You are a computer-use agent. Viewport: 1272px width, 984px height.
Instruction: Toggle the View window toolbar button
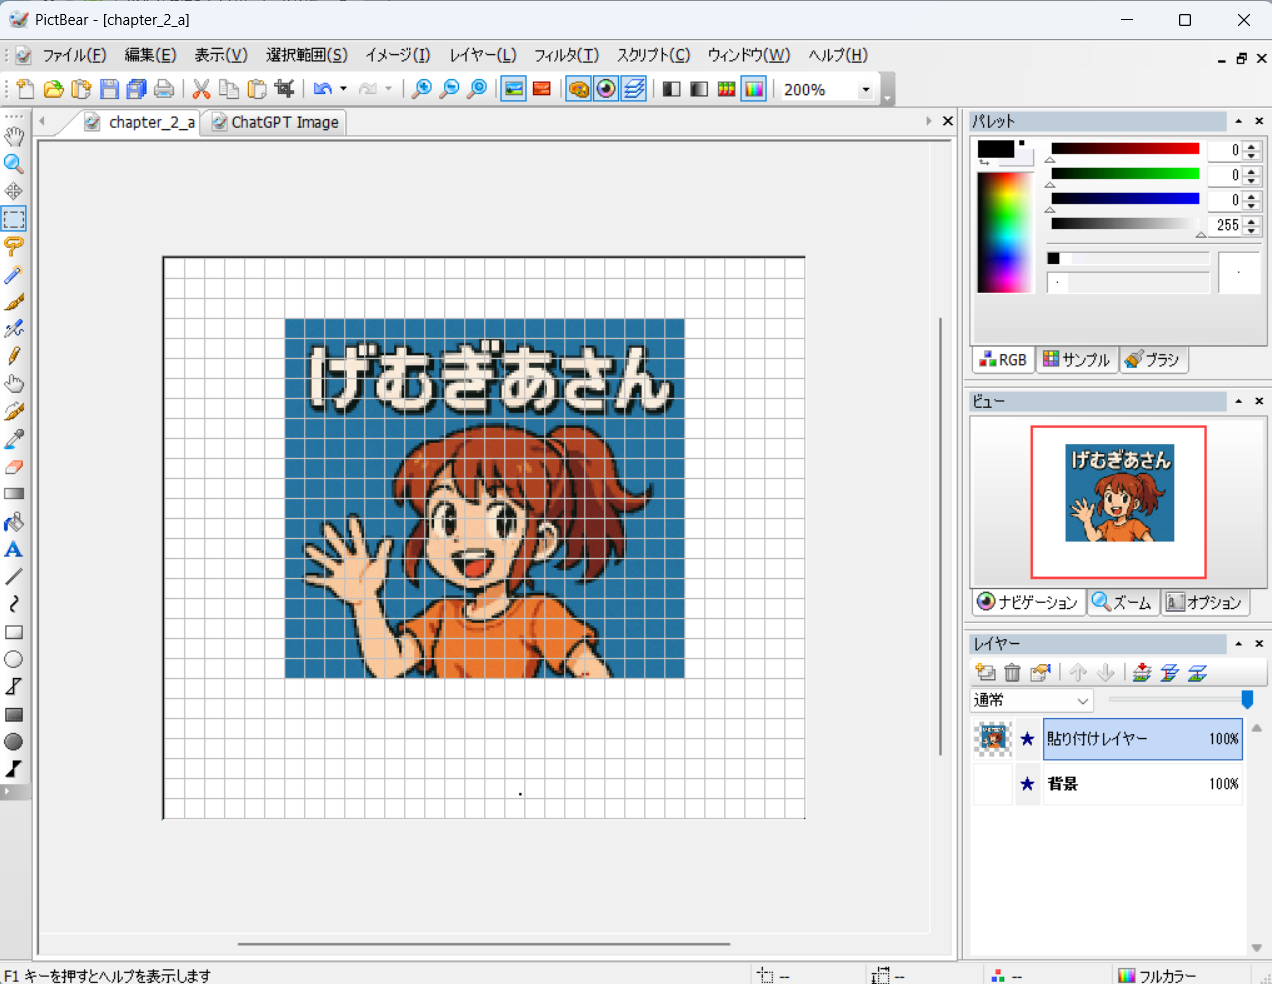tap(606, 89)
